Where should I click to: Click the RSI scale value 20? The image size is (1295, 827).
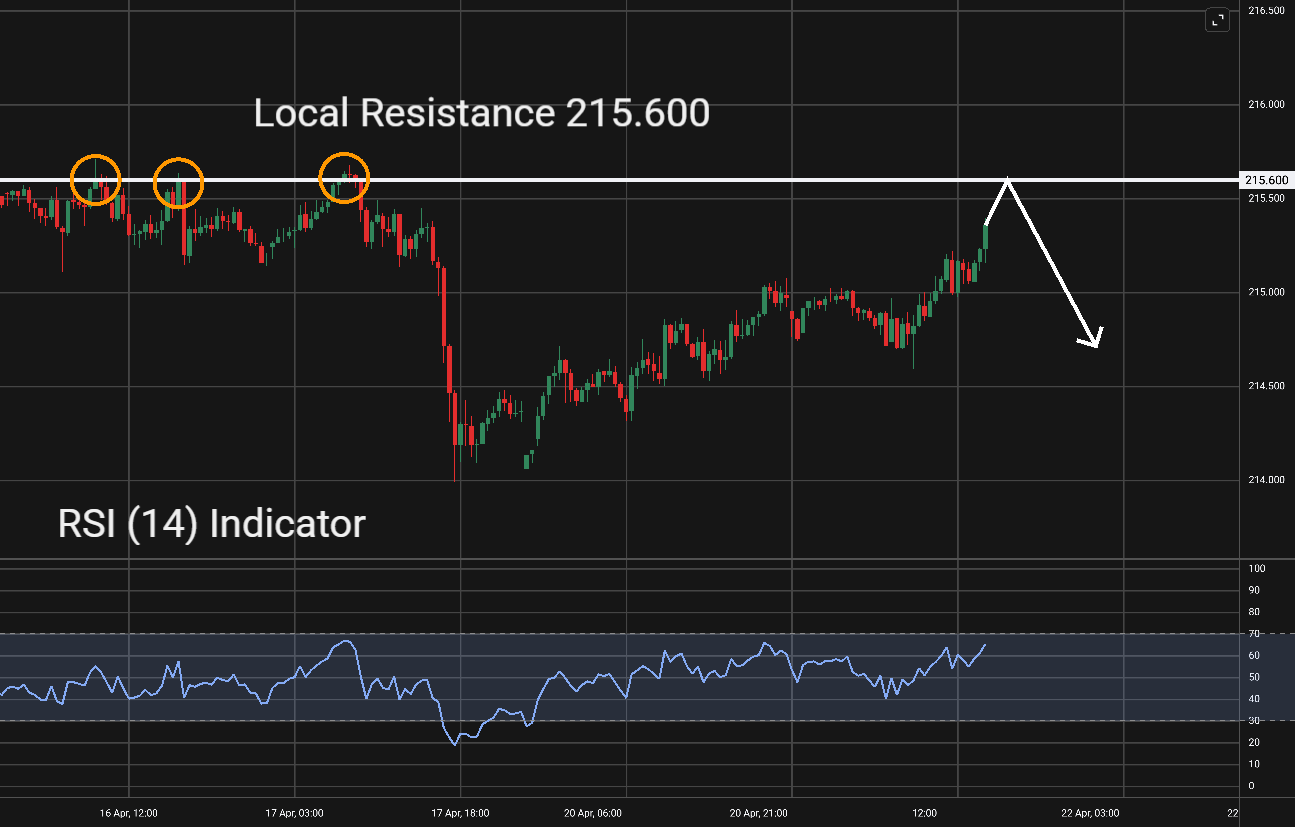(1254, 742)
